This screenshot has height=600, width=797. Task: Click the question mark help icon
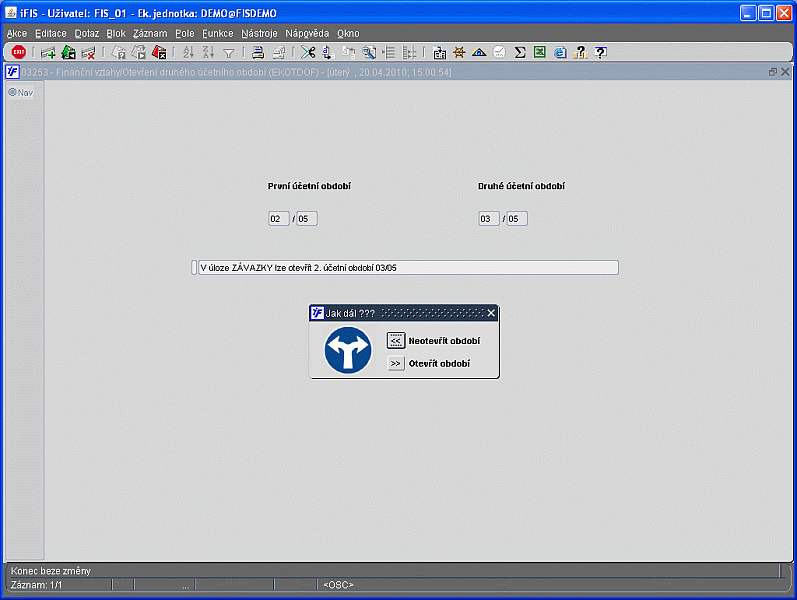(x=601, y=52)
